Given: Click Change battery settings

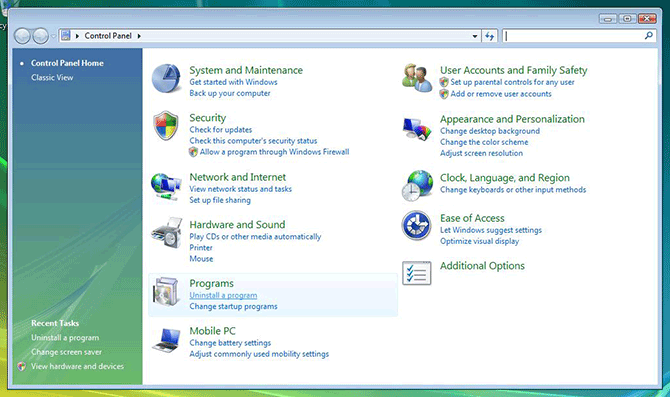Looking at the screenshot, I should pos(230,343).
